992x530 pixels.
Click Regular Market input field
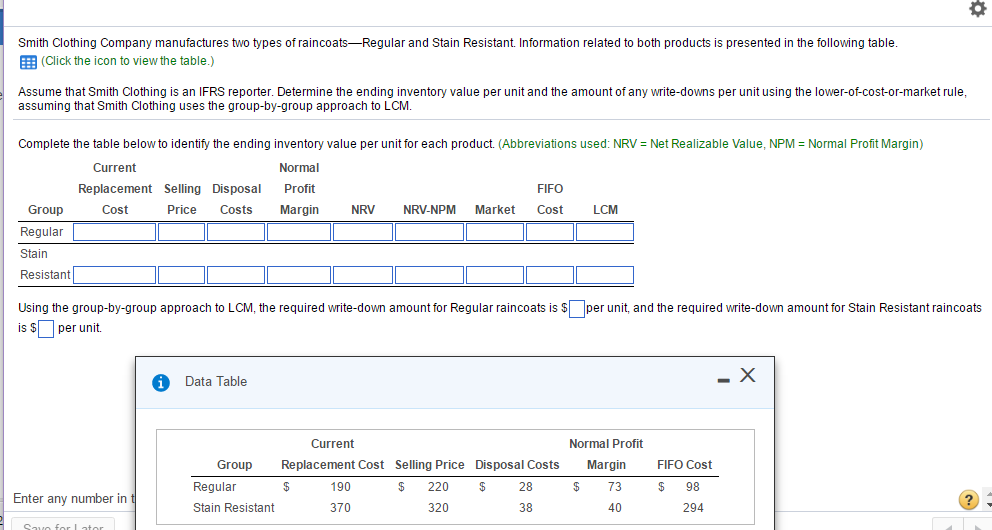(x=495, y=232)
